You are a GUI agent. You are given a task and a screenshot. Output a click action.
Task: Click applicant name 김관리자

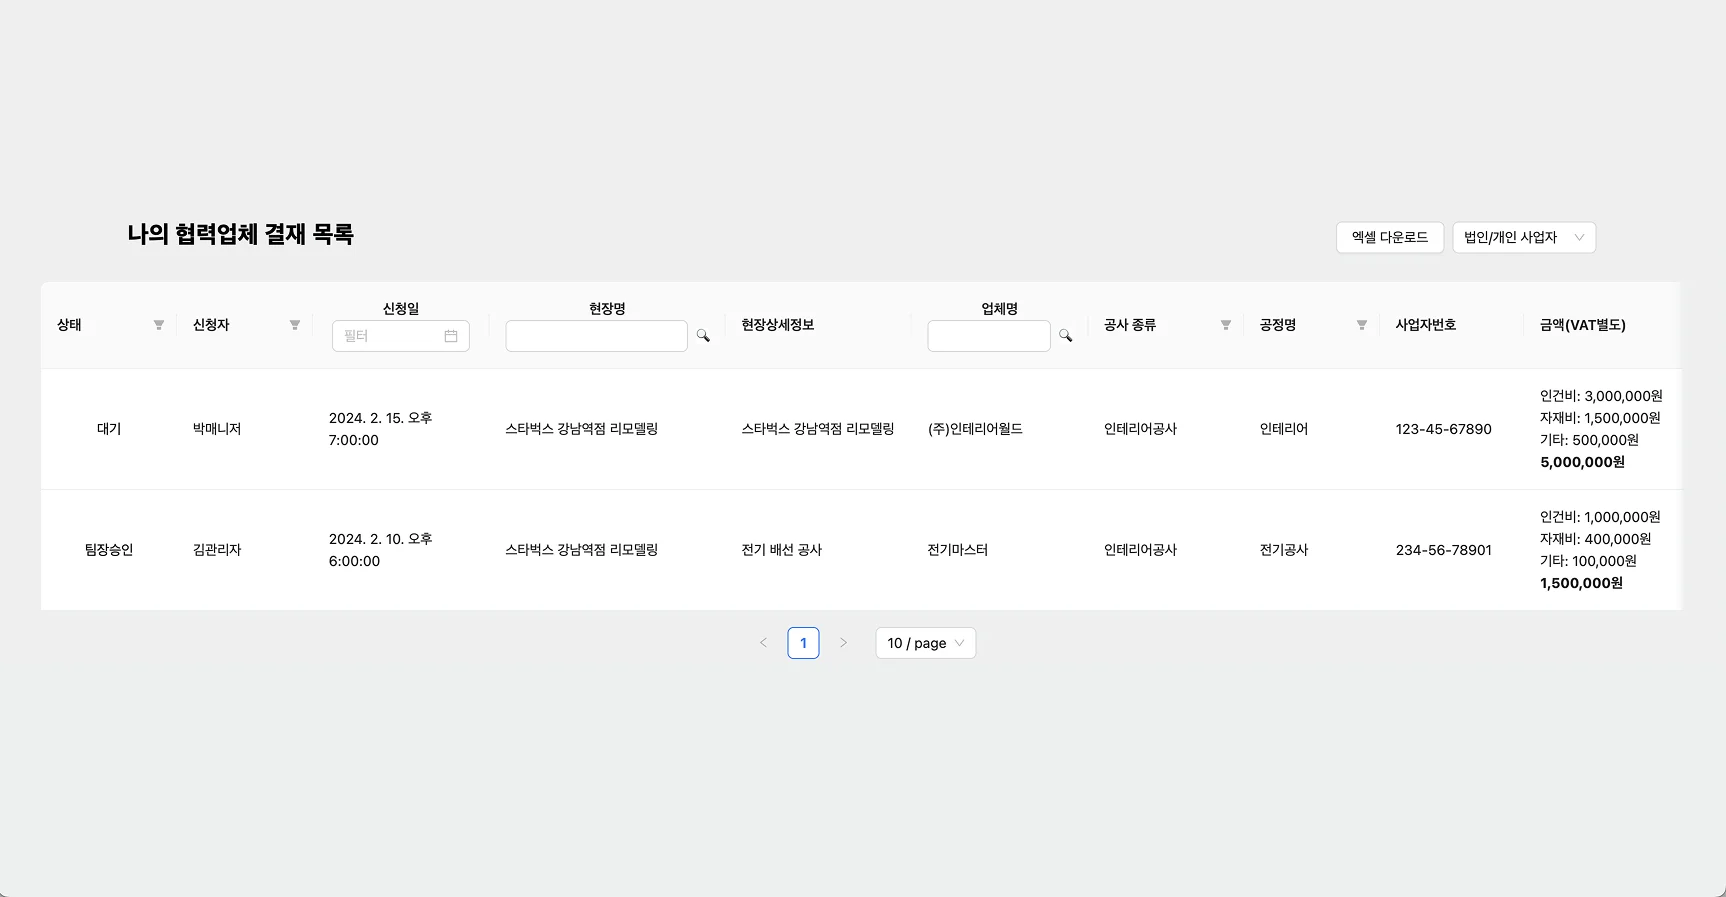click(217, 550)
